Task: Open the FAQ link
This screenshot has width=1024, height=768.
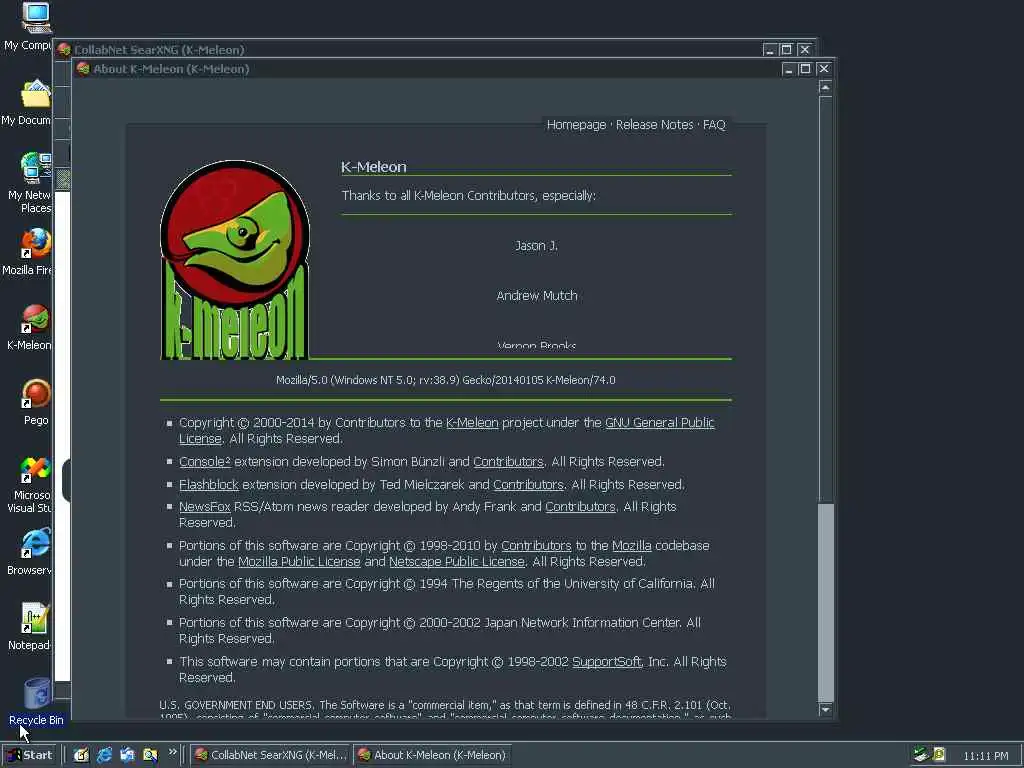Action: point(714,125)
